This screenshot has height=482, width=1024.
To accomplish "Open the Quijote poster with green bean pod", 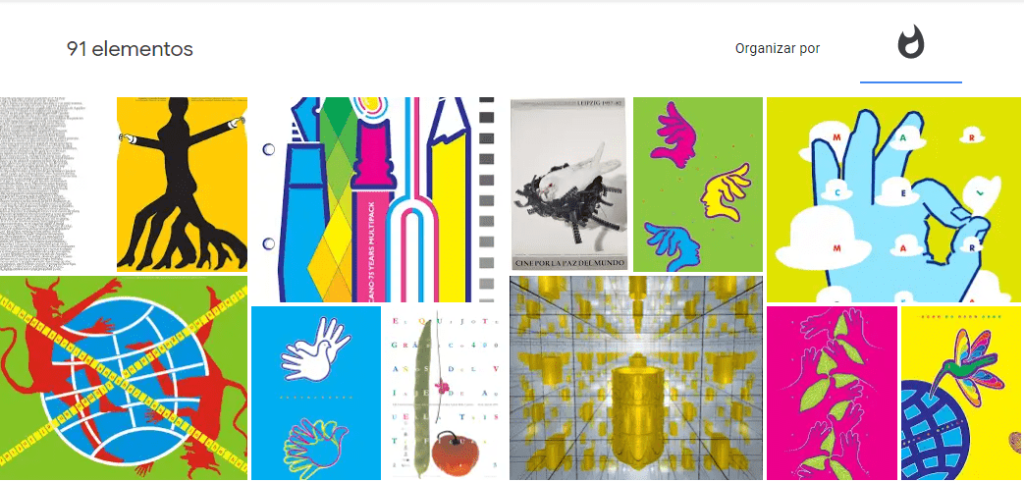I will click(x=445, y=393).
